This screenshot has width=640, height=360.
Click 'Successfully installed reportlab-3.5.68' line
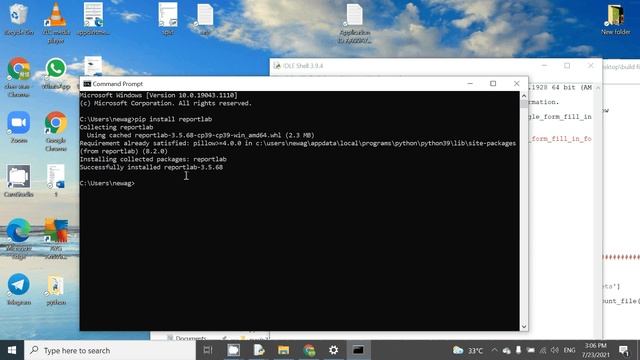(151, 167)
